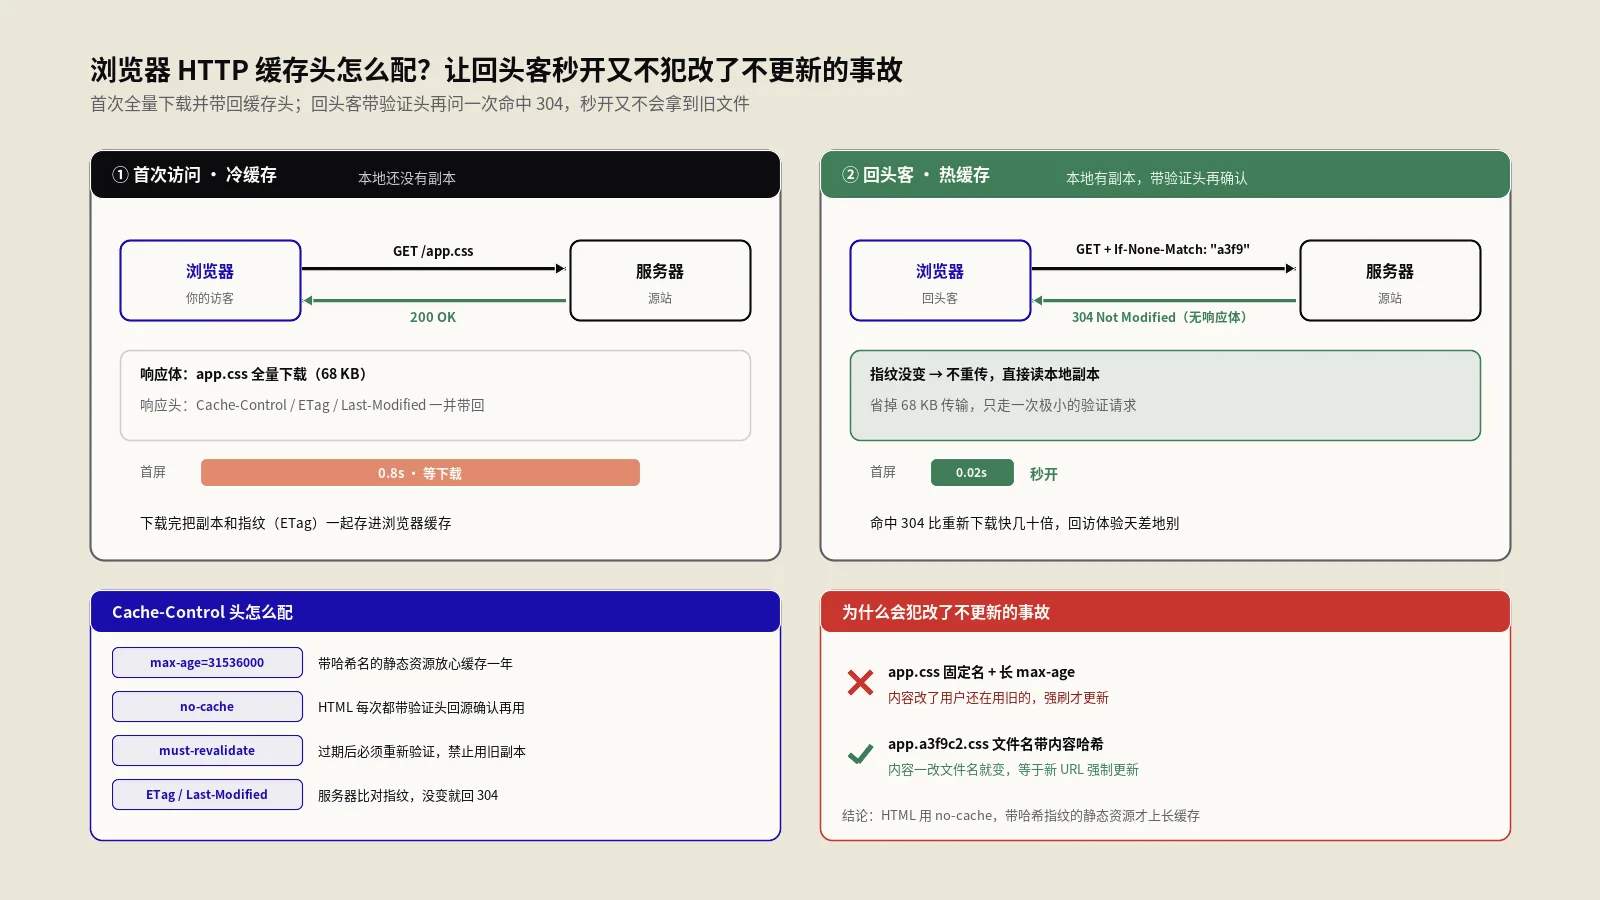This screenshot has height=900, width=1600.
Task: Click the 304 Not Modified（无响应体）label
Action: click(x=1162, y=317)
